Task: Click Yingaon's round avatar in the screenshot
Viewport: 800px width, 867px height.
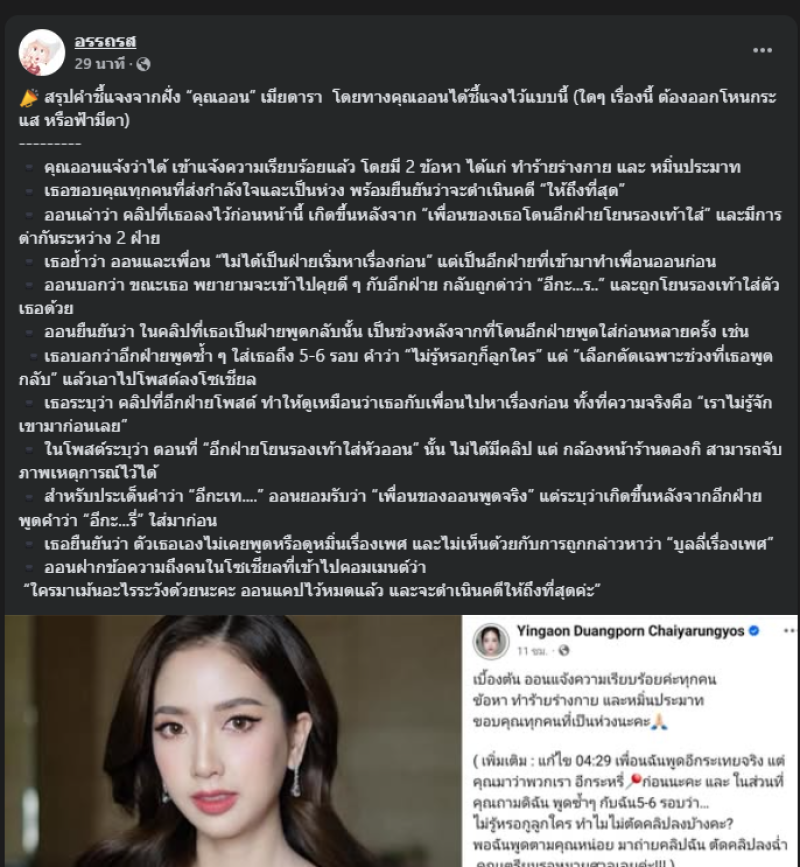Action: pos(490,641)
